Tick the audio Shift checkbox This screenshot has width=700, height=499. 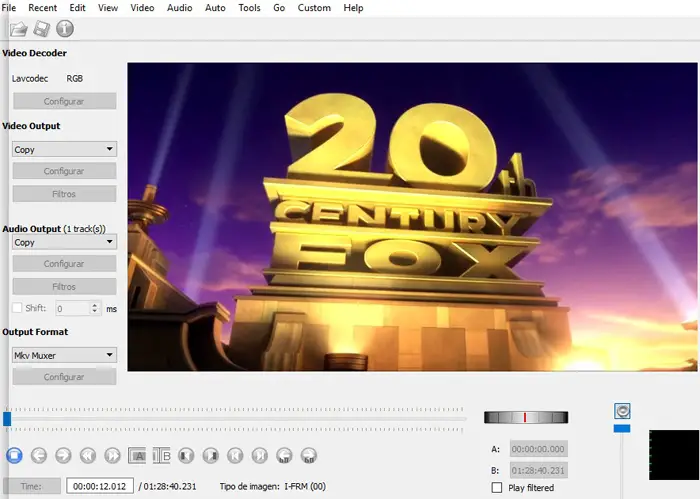click(17, 308)
